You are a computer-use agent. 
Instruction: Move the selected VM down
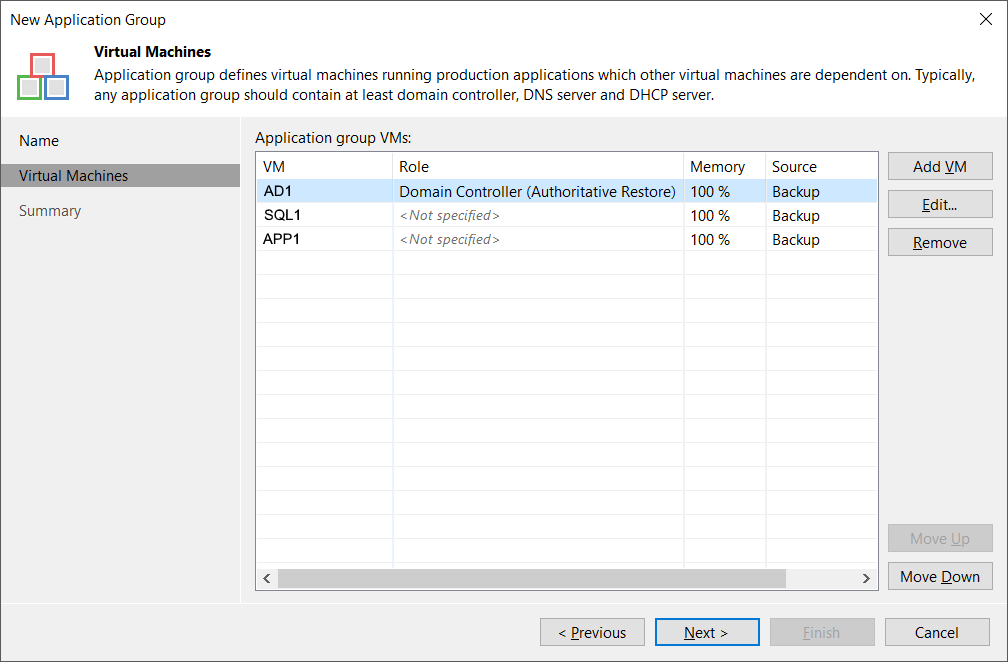(940, 577)
